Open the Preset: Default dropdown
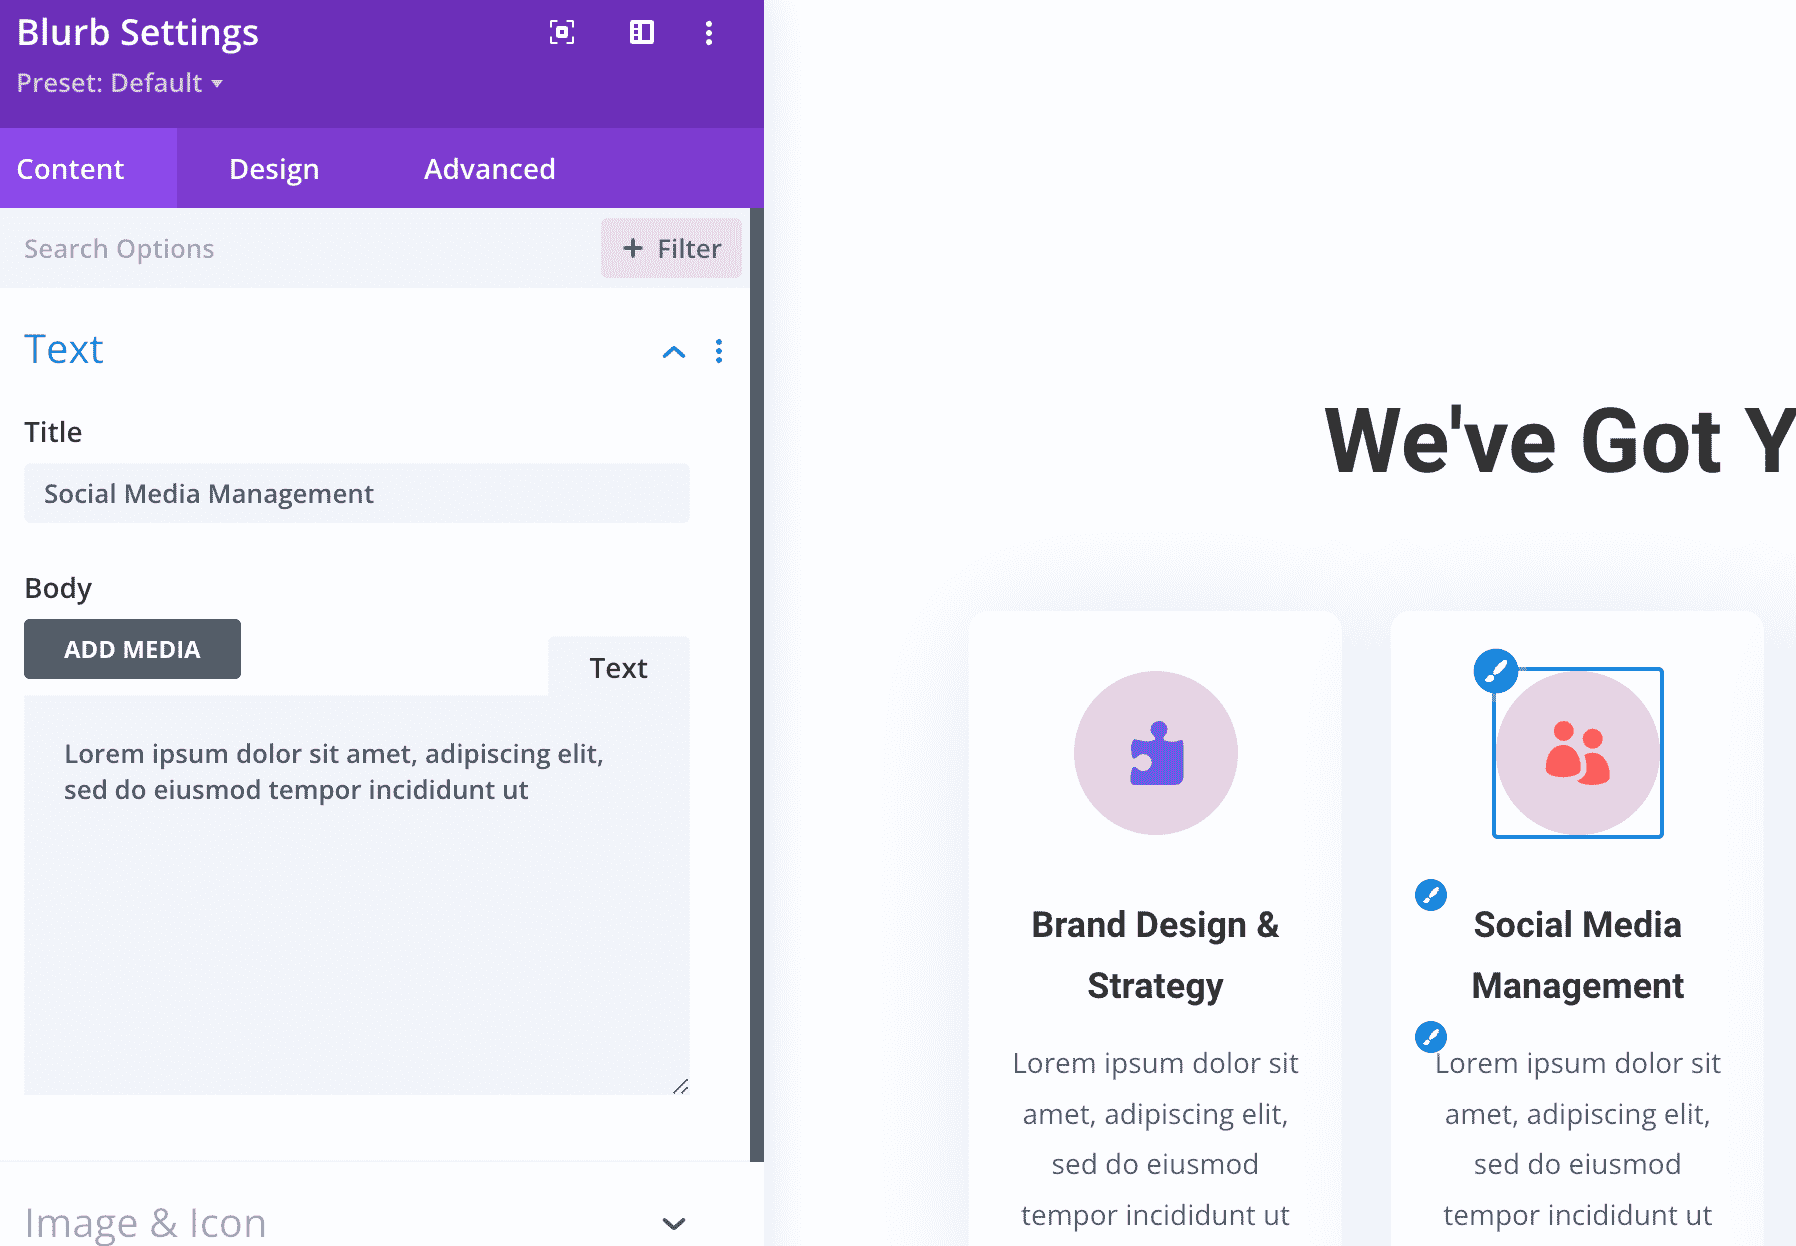This screenshot has width=1796, height=1246. pos(120,83)
